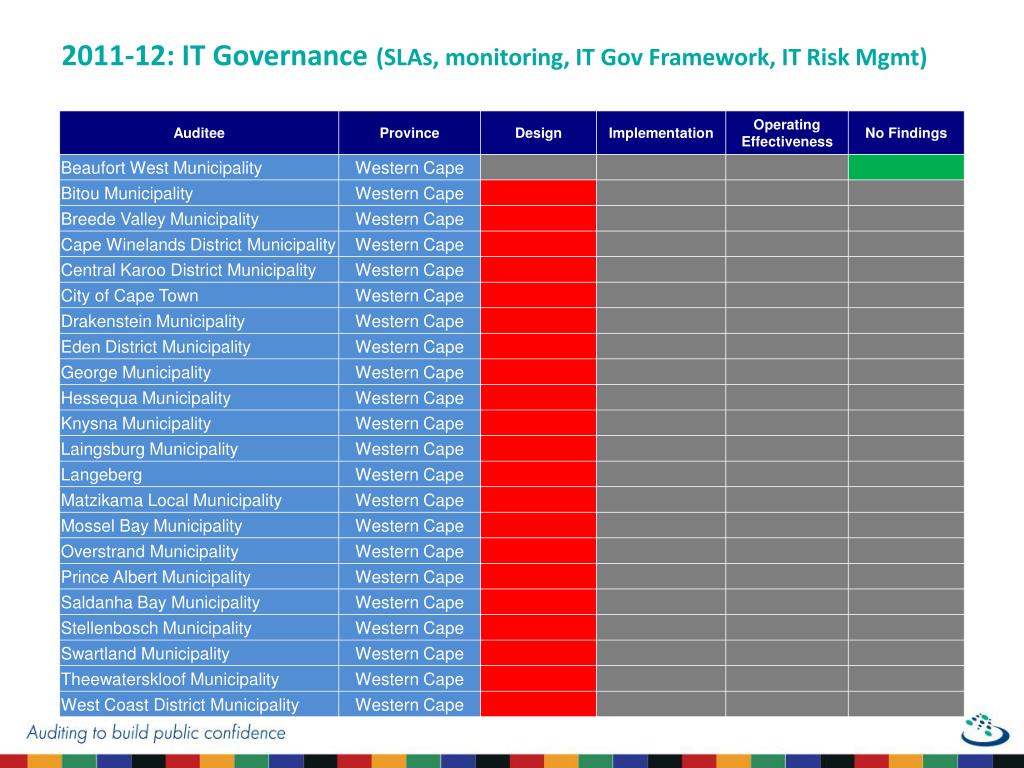Select the City of Cape Town cell
The width and height of the screenshot is (1024, 768).
pos(199,295)
